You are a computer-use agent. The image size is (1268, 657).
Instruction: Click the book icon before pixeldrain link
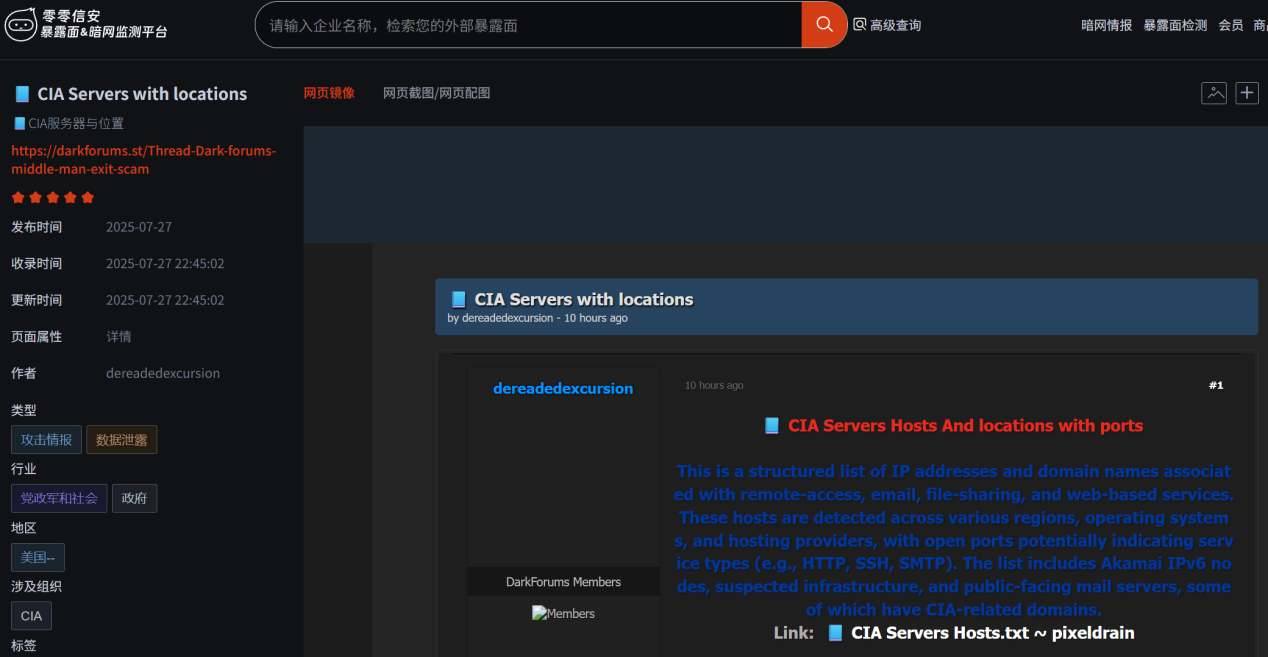[x=835, y=633]
